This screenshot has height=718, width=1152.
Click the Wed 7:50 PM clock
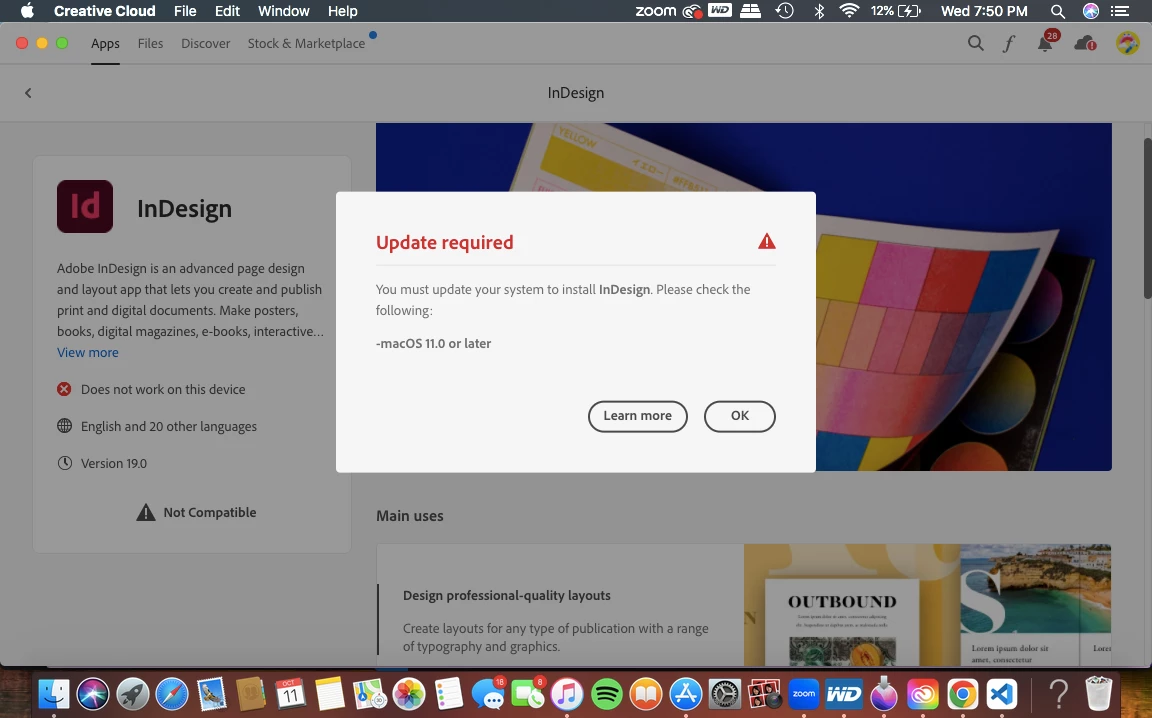click(984, 11)
